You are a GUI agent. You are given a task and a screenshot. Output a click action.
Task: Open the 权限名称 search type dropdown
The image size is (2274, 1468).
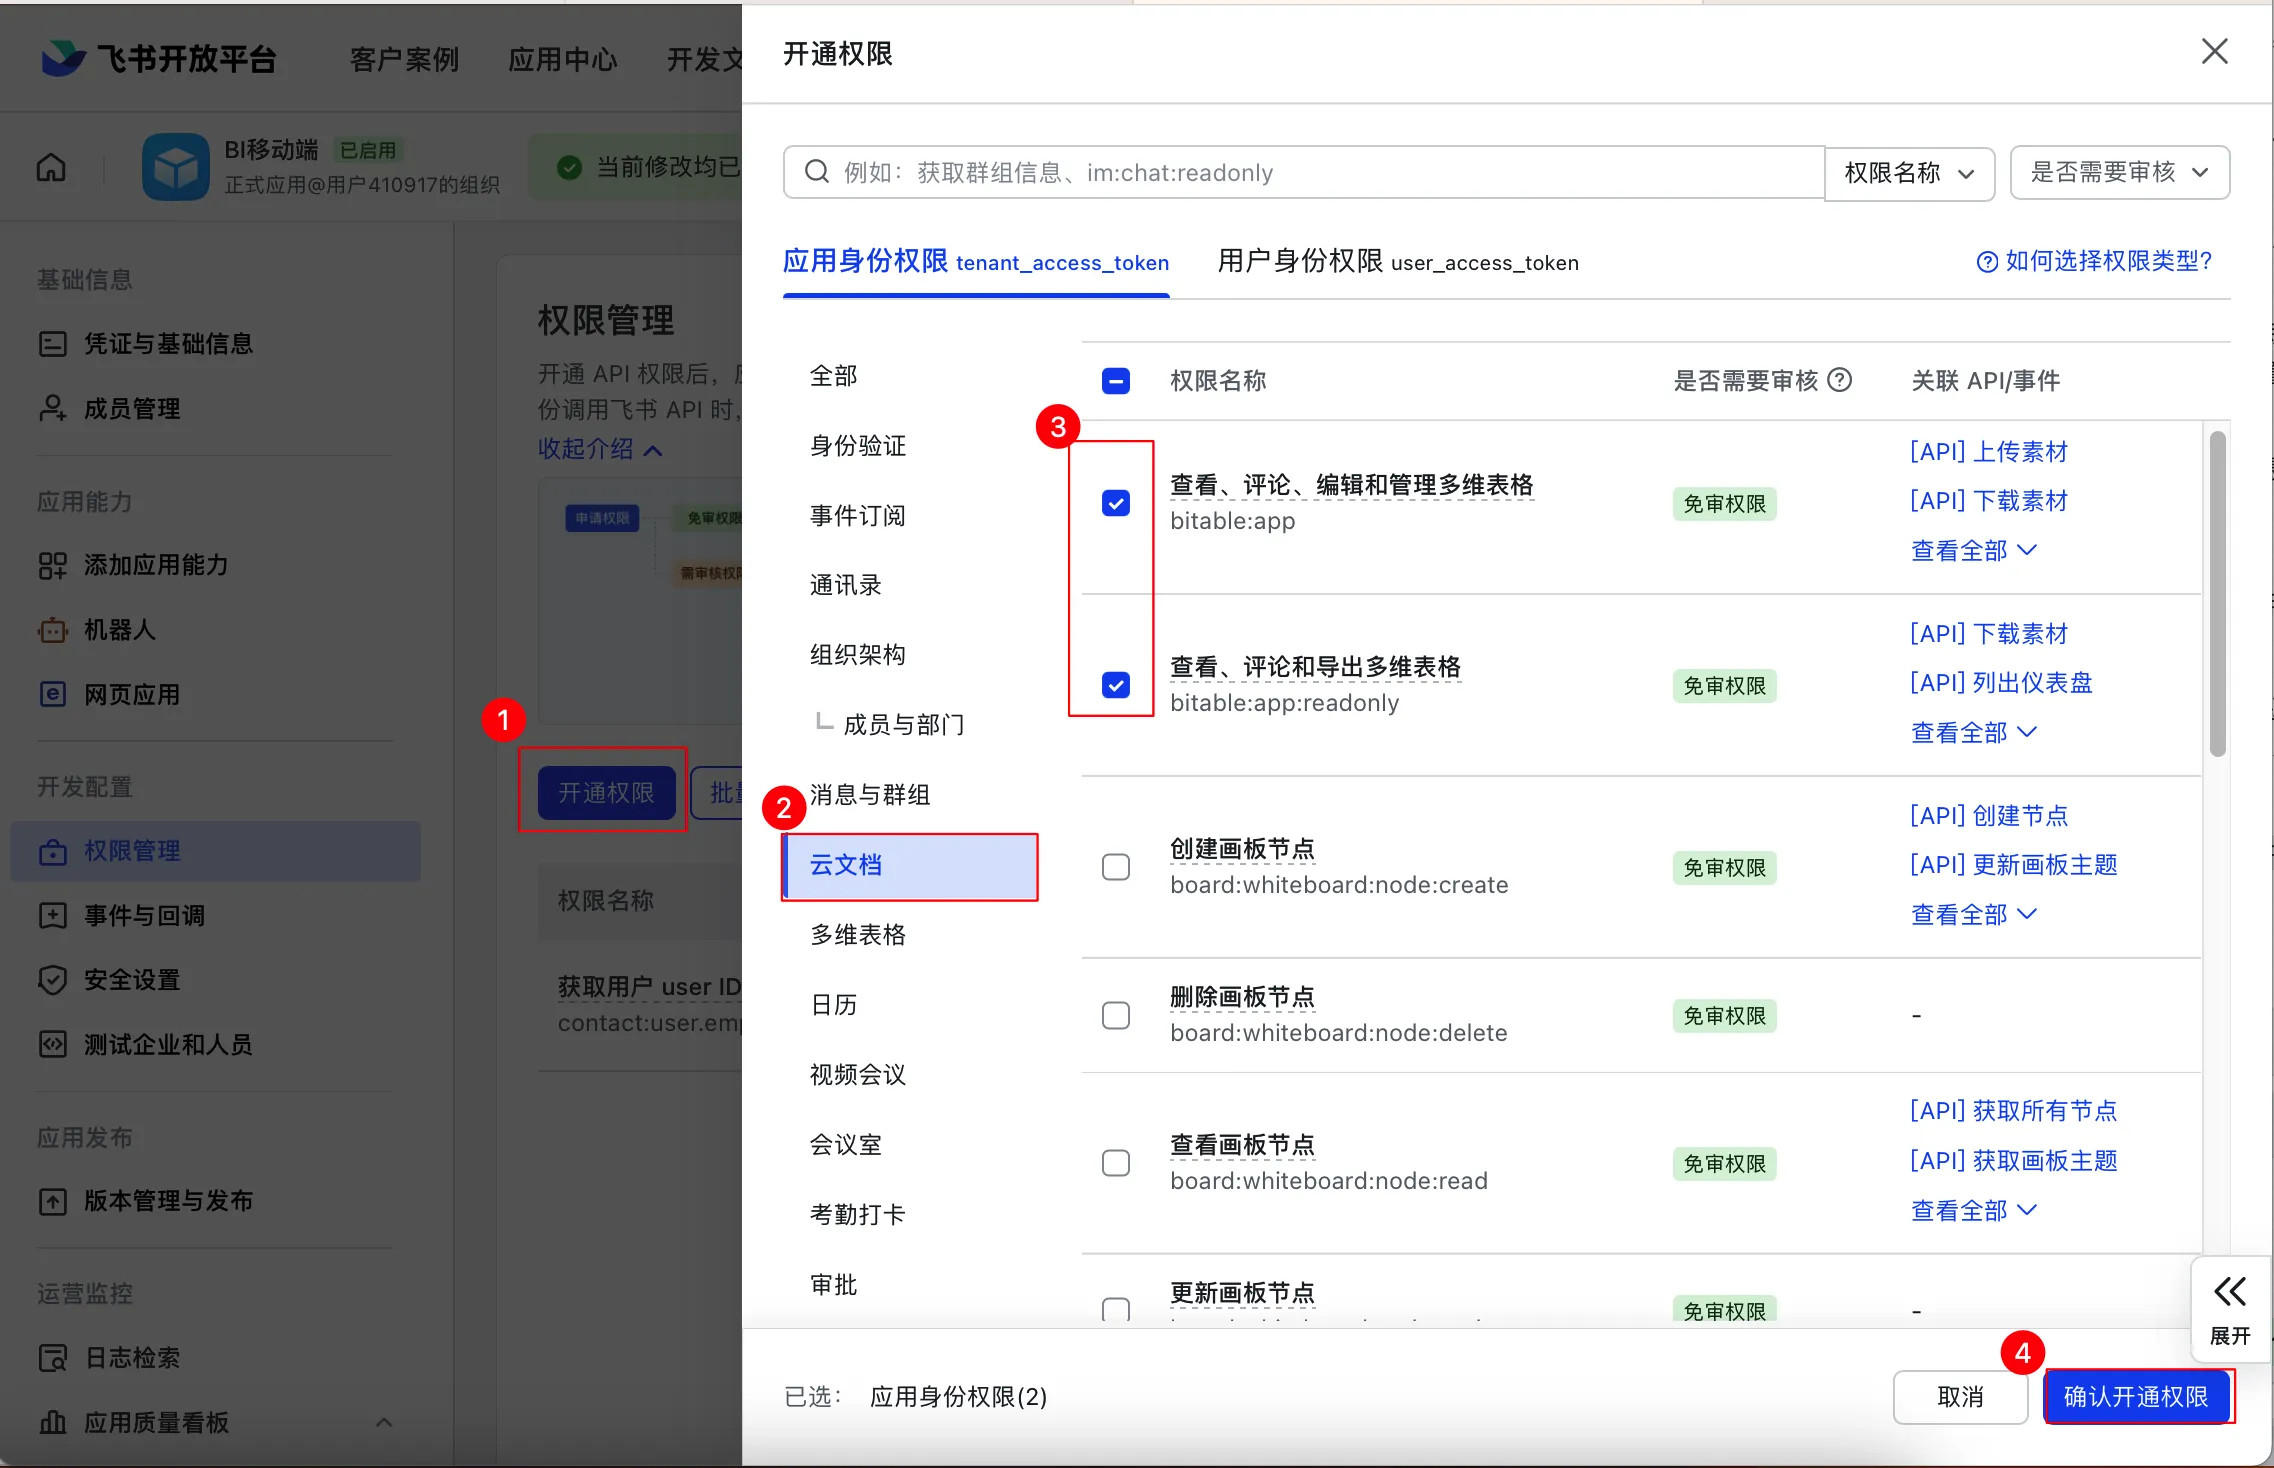coord(1909,173)
